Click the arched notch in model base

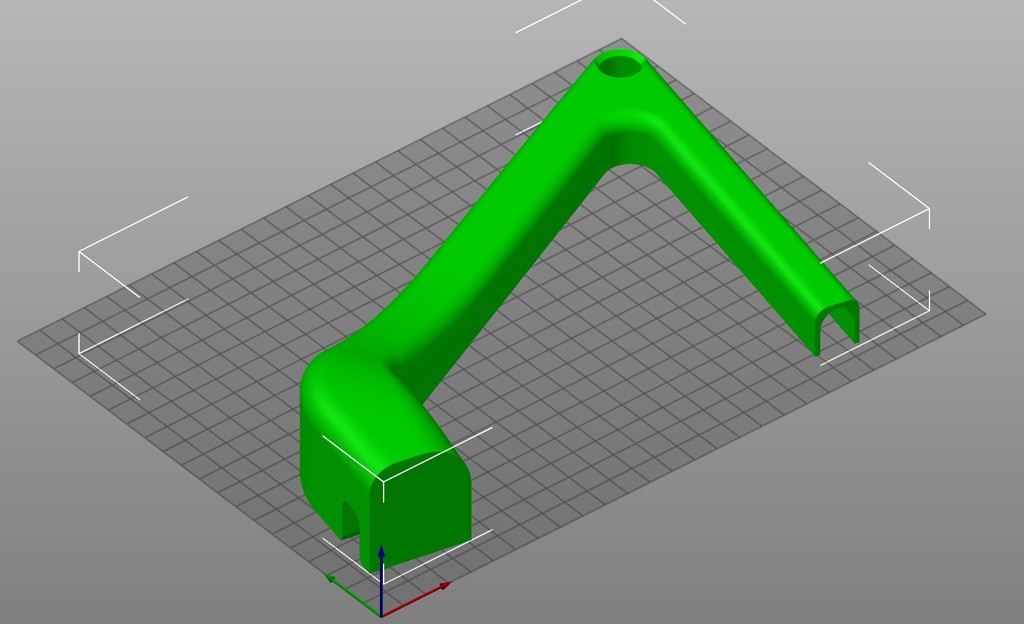pyautogui.click(x=350, y=519)
